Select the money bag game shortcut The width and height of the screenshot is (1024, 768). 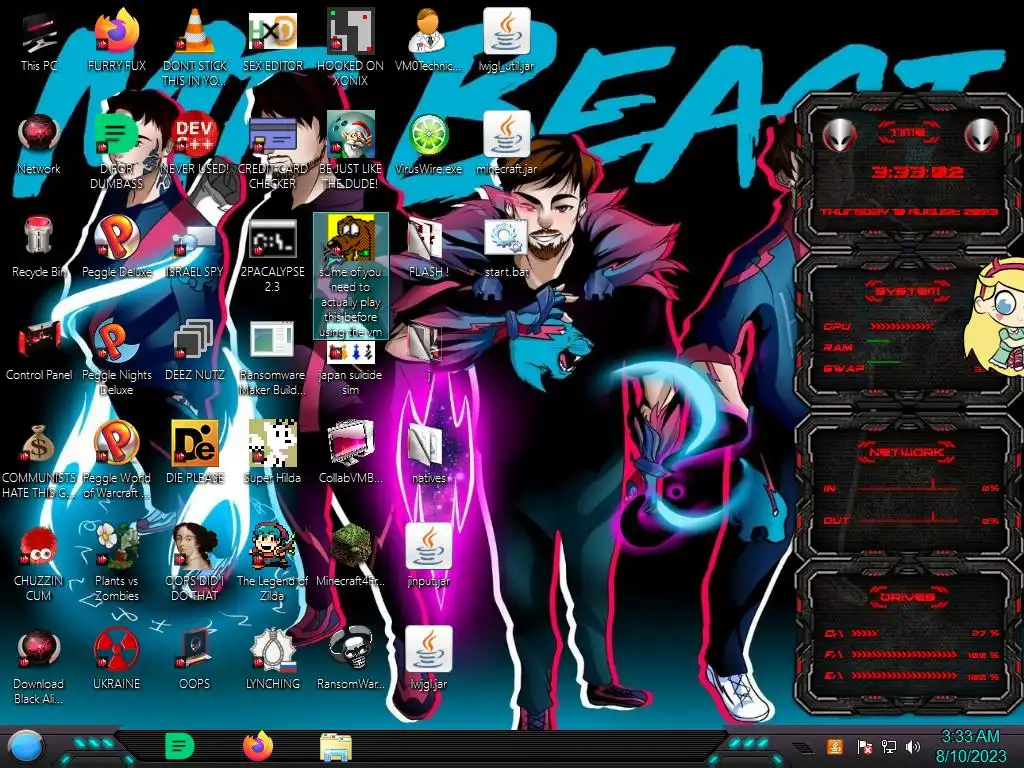click(39, 444)
